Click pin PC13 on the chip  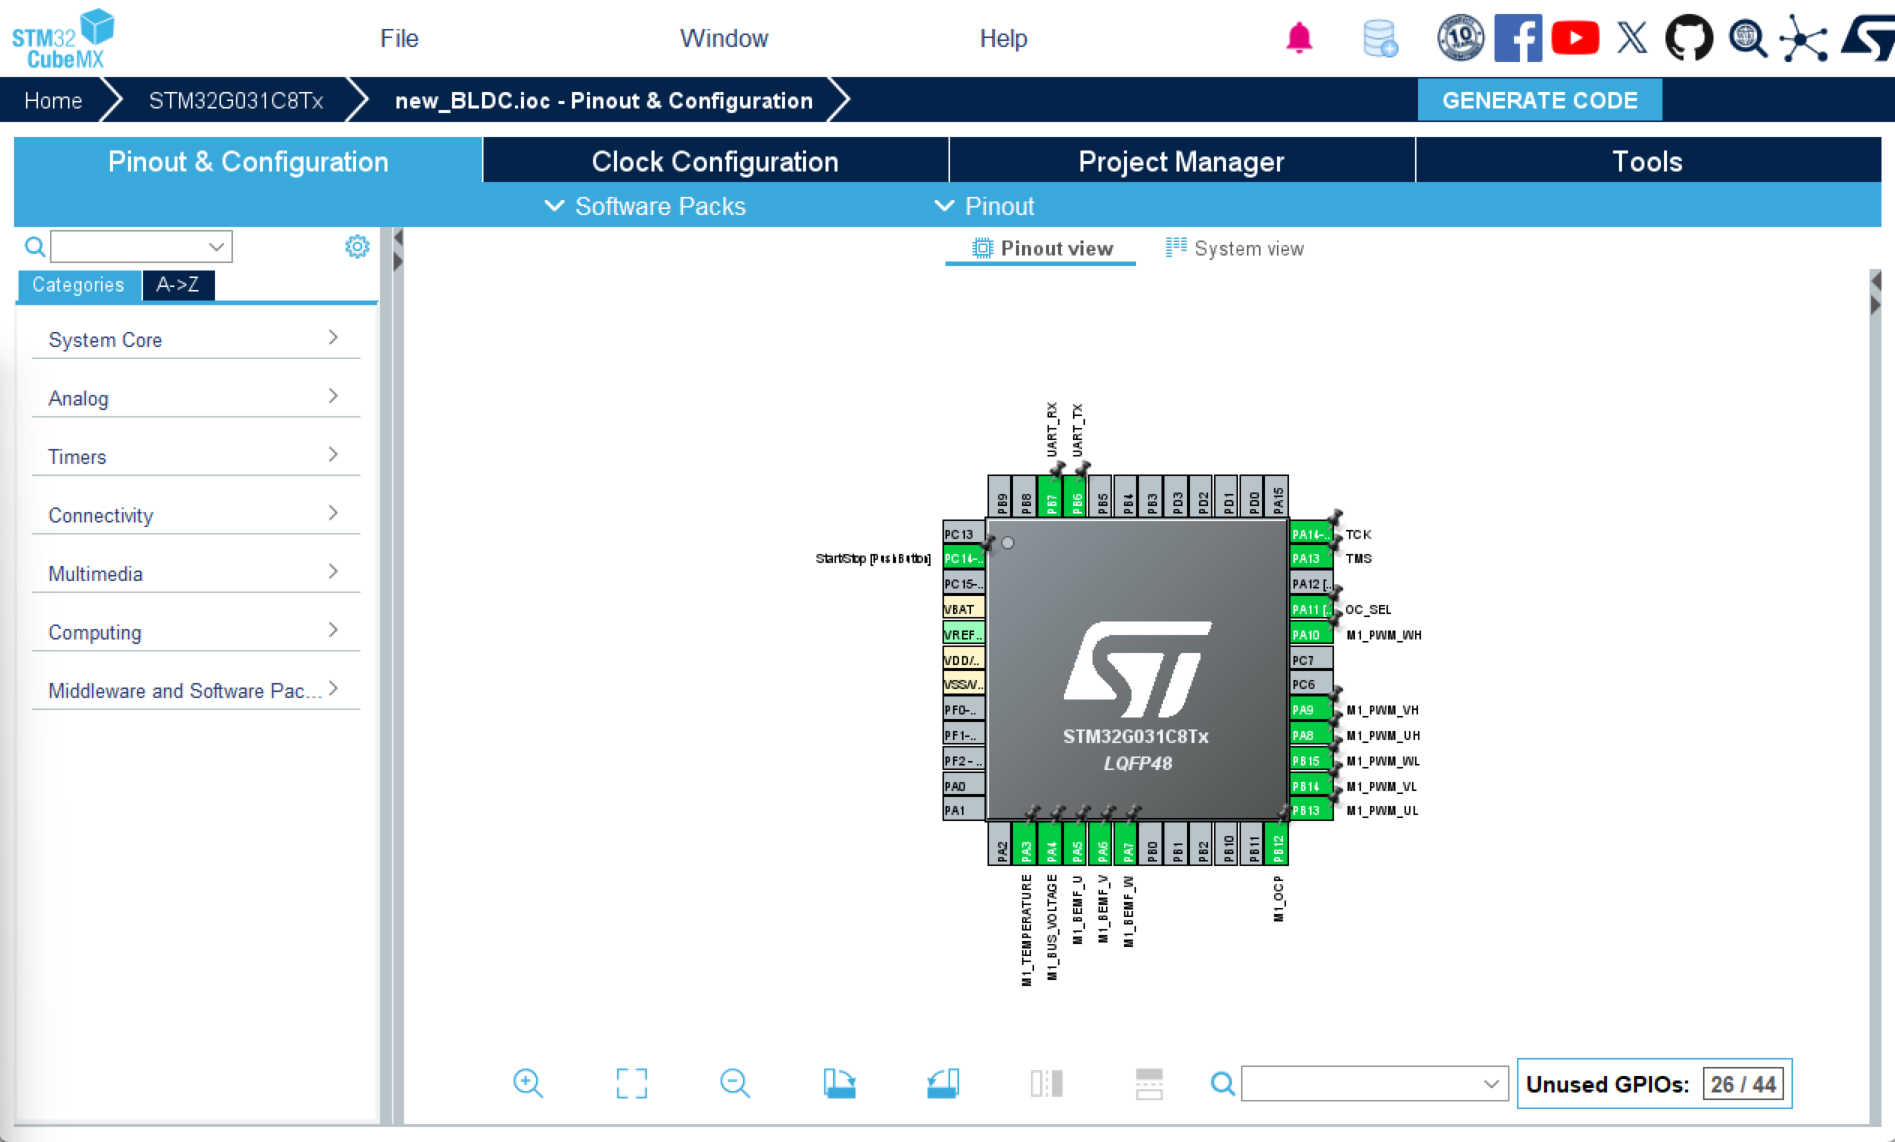(963, 533)
